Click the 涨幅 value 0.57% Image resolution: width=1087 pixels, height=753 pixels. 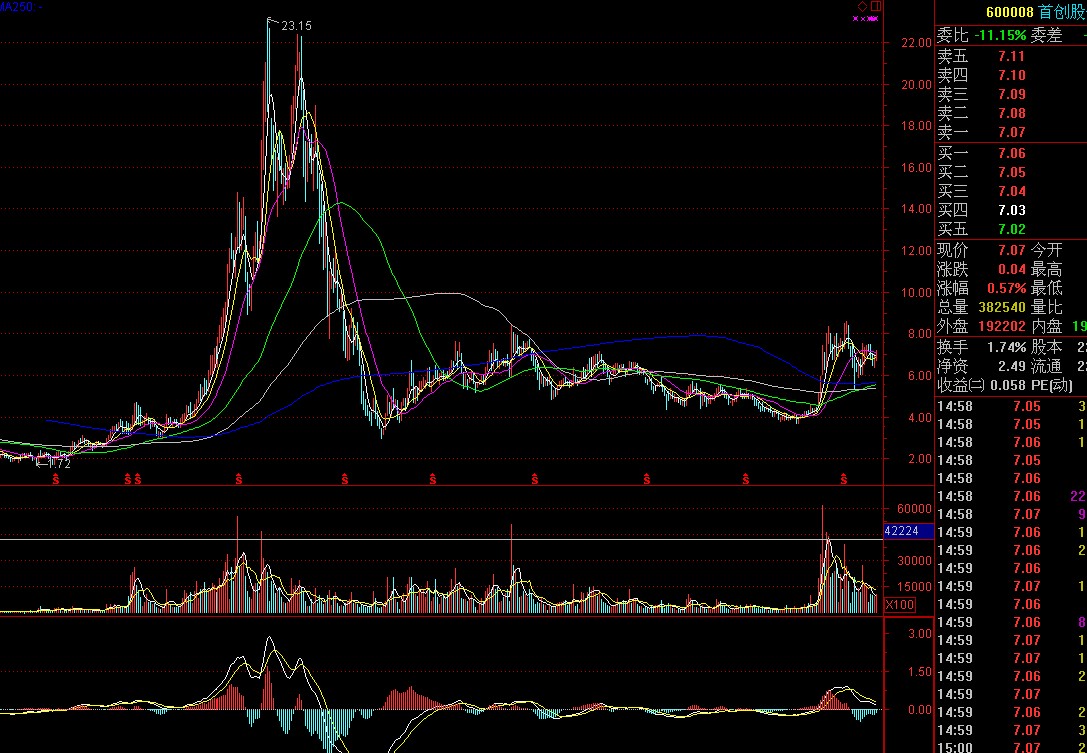[1007, 288]
